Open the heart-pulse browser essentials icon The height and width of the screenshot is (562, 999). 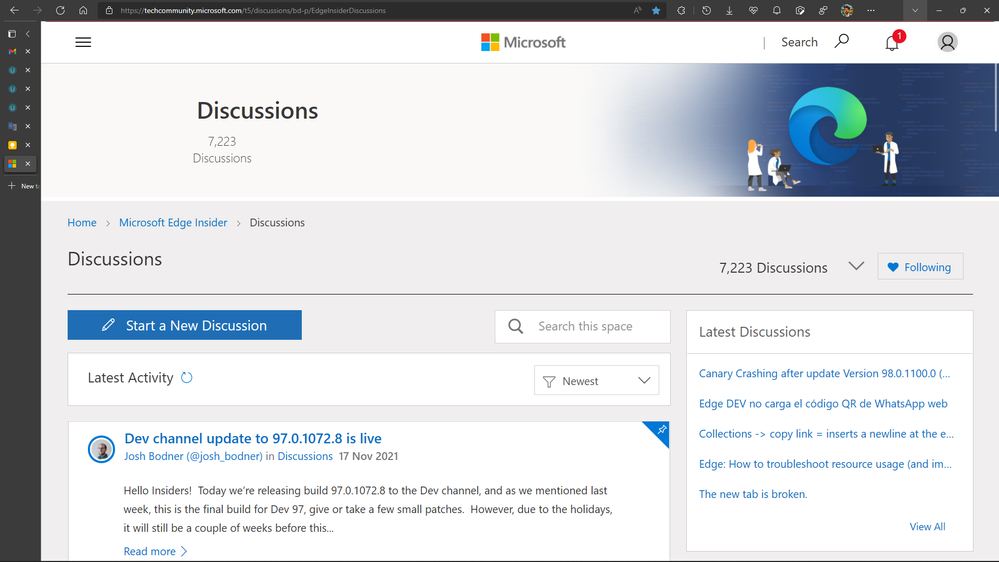(753, 10)
